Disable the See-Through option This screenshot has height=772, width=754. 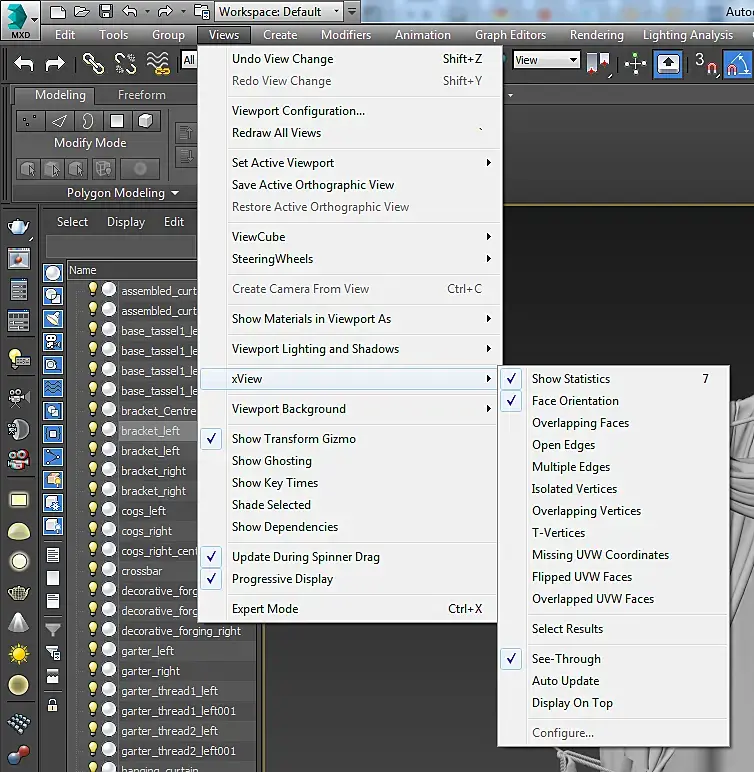click(x=566, y=659)
